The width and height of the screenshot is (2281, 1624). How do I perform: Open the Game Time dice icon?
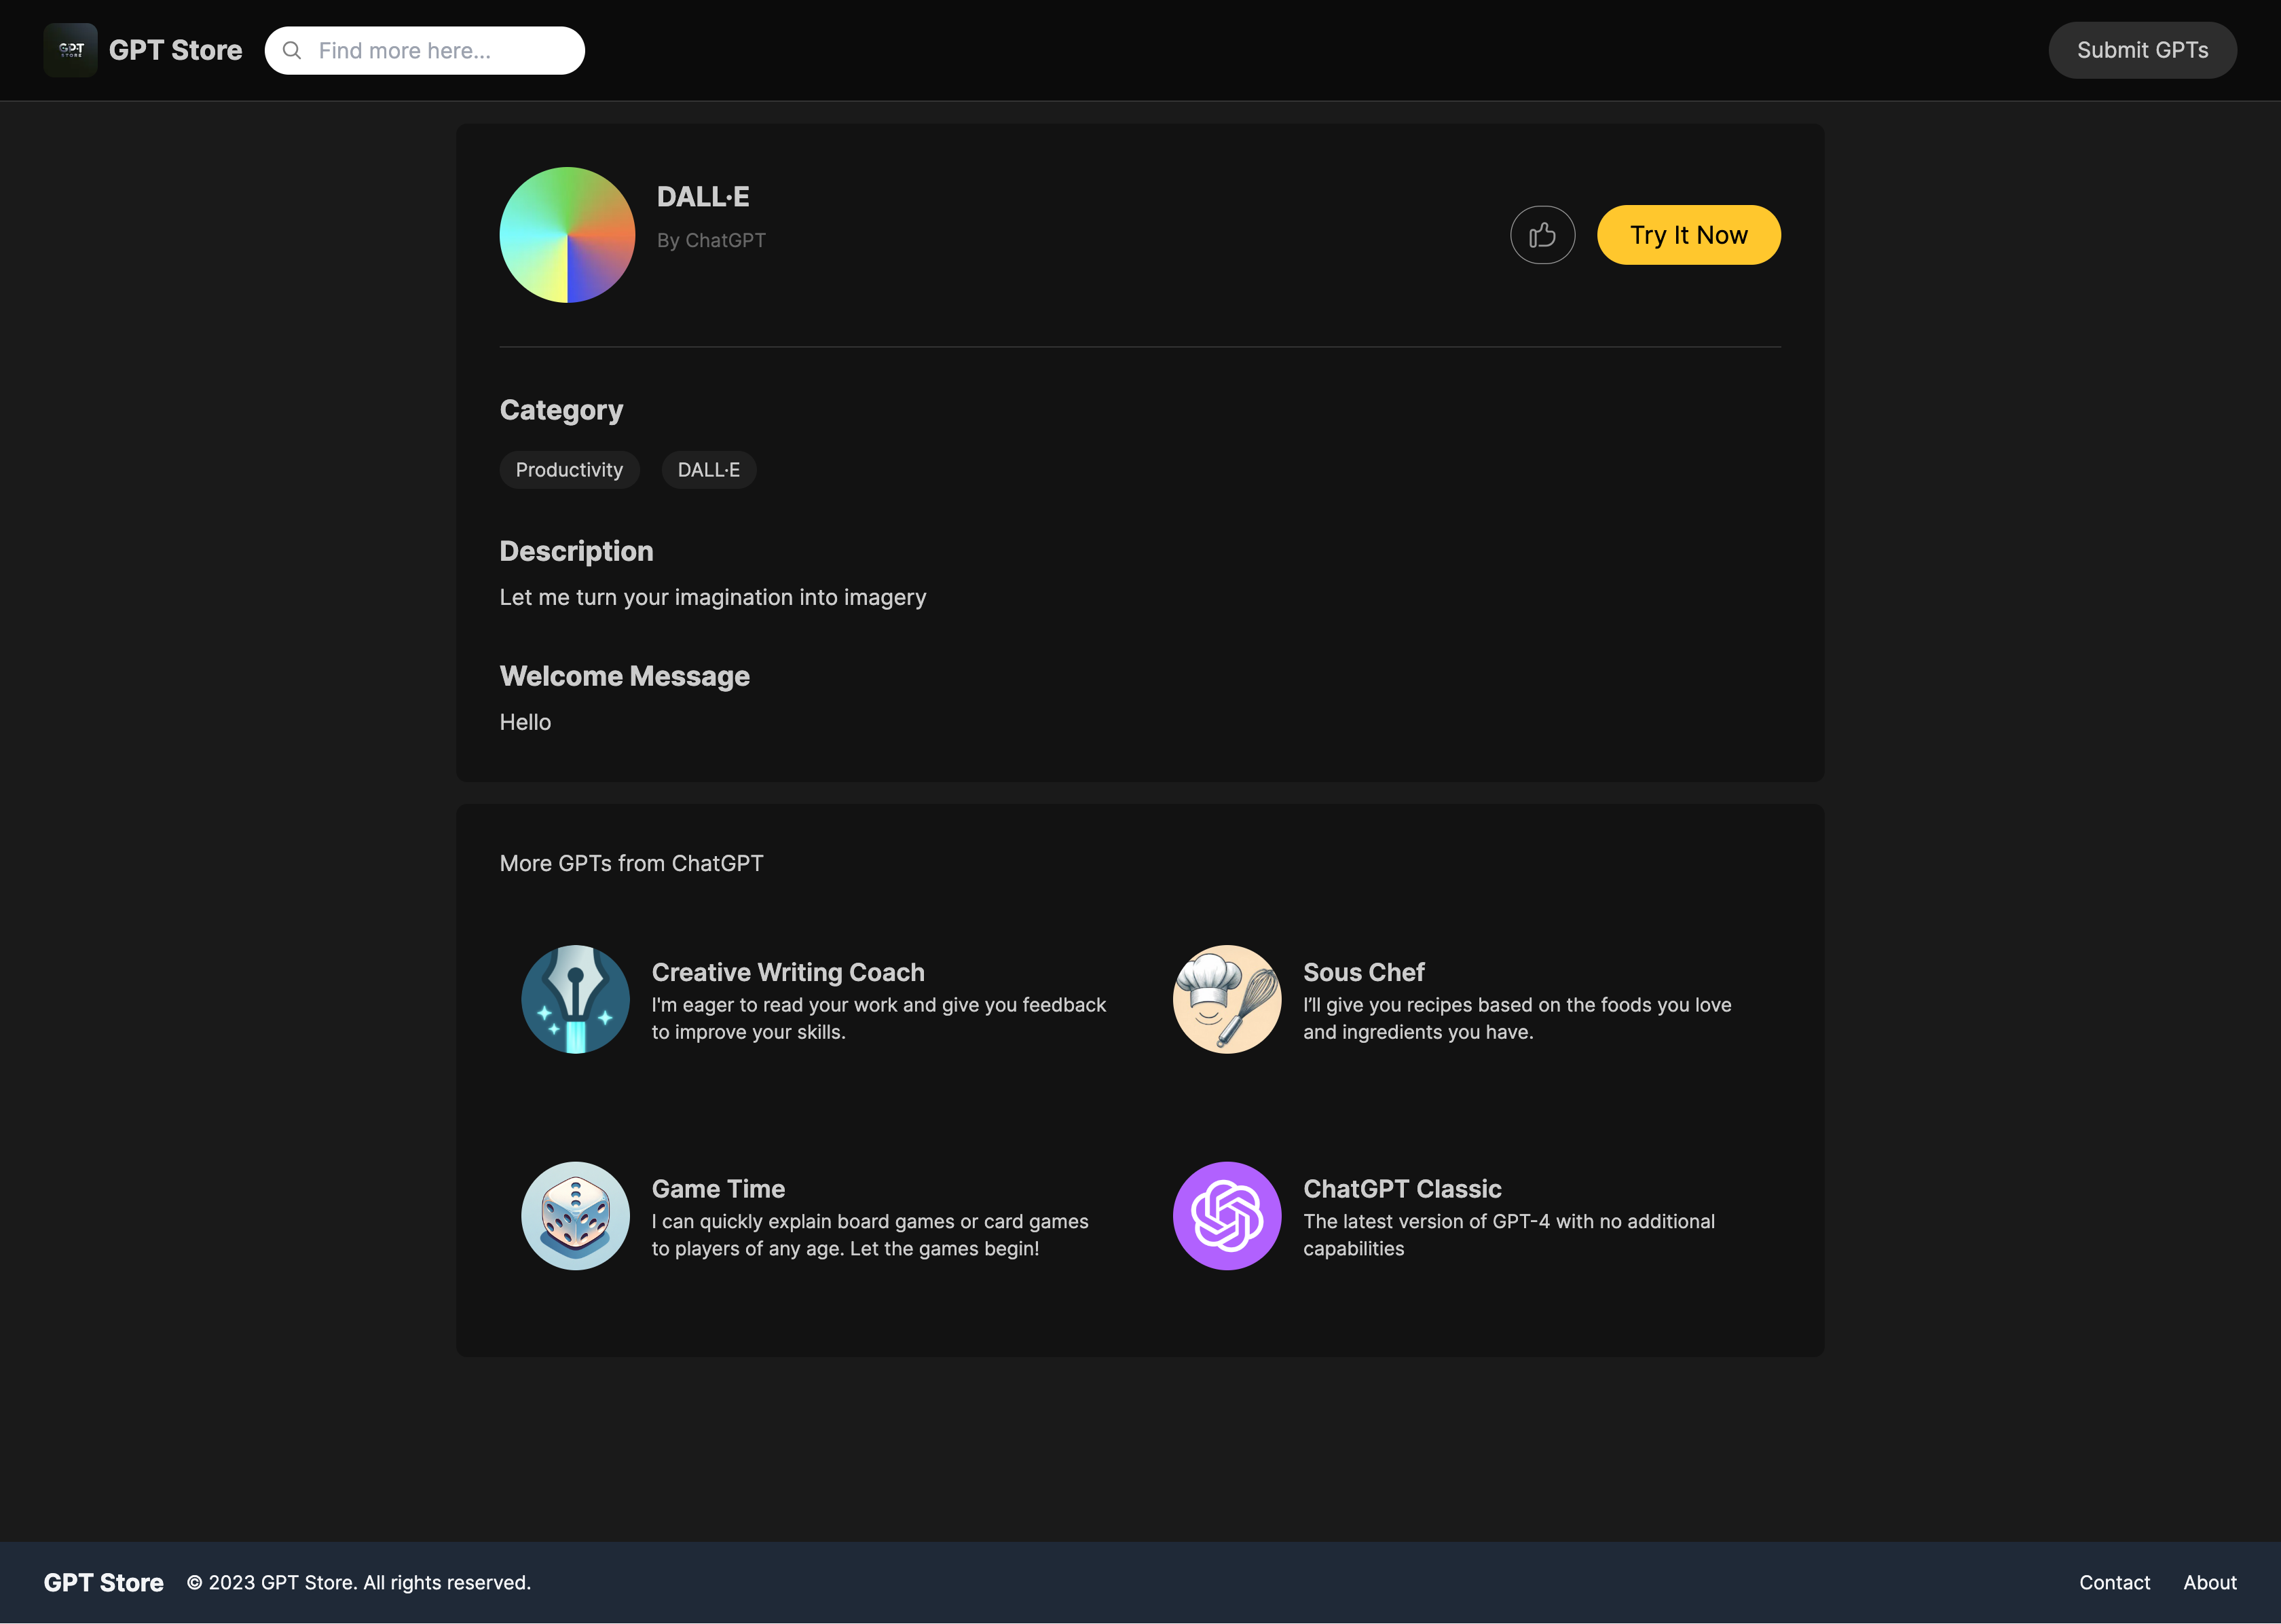coord(575,1215)
